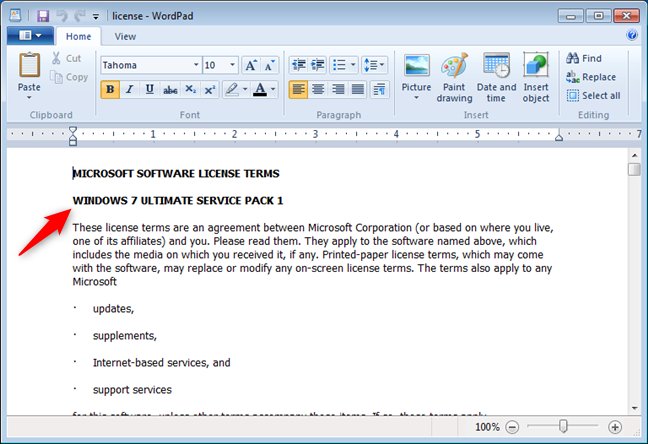Zoom out with the minus button
This screenshot has height=444, width=648.
click(512, 427)
